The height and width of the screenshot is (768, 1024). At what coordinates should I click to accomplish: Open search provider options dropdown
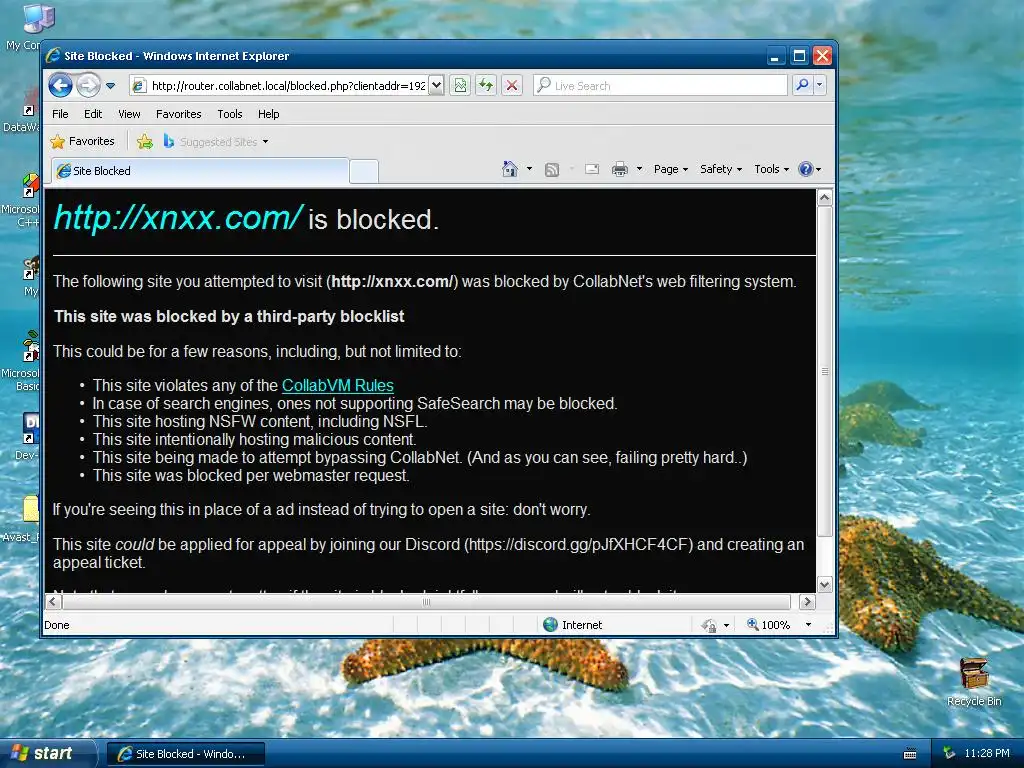820,86
